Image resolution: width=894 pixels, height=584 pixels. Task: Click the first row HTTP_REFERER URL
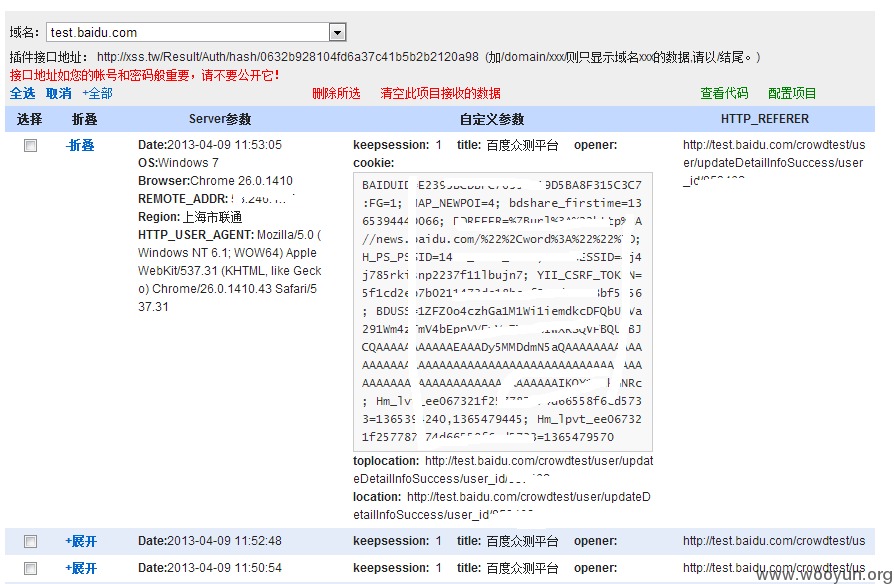point(774,163)
